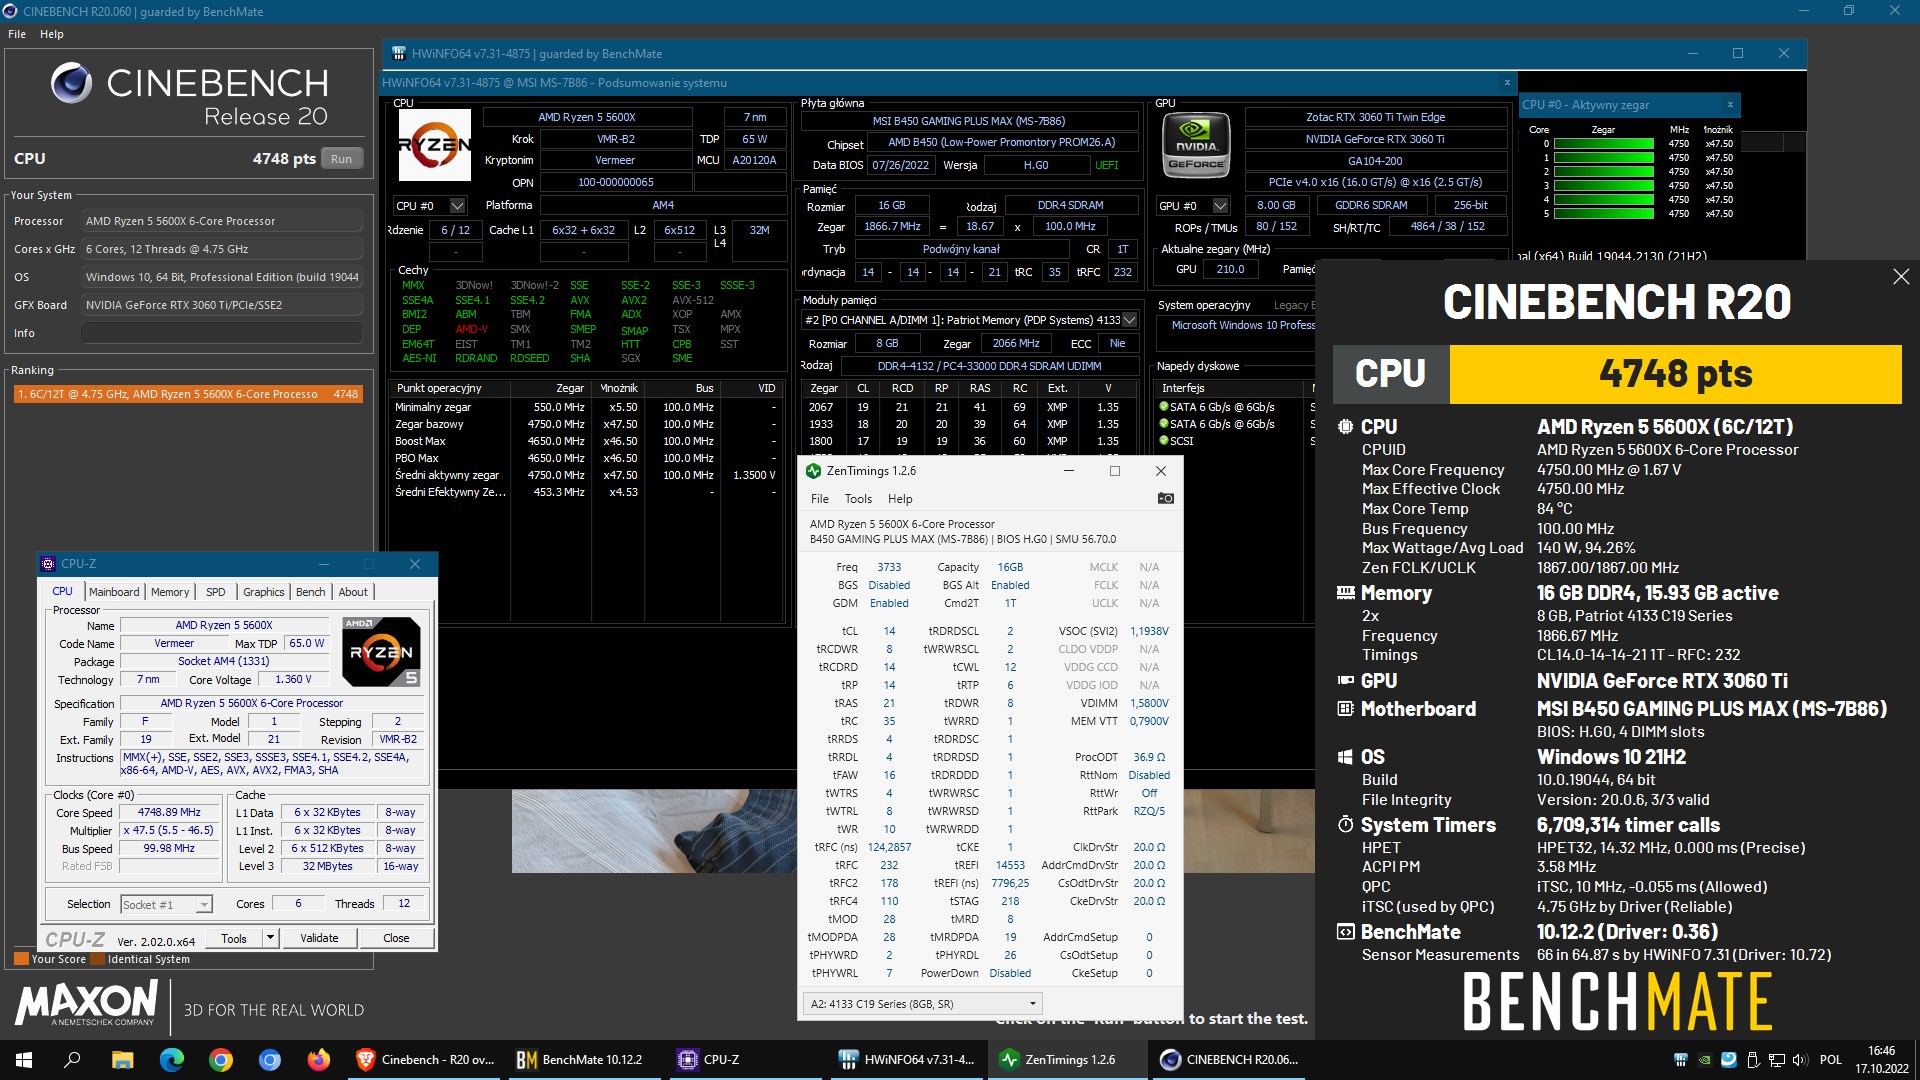
Task: Click the Ryzen logo in HWiNFO CPU section
Action: tap(435, 145)
